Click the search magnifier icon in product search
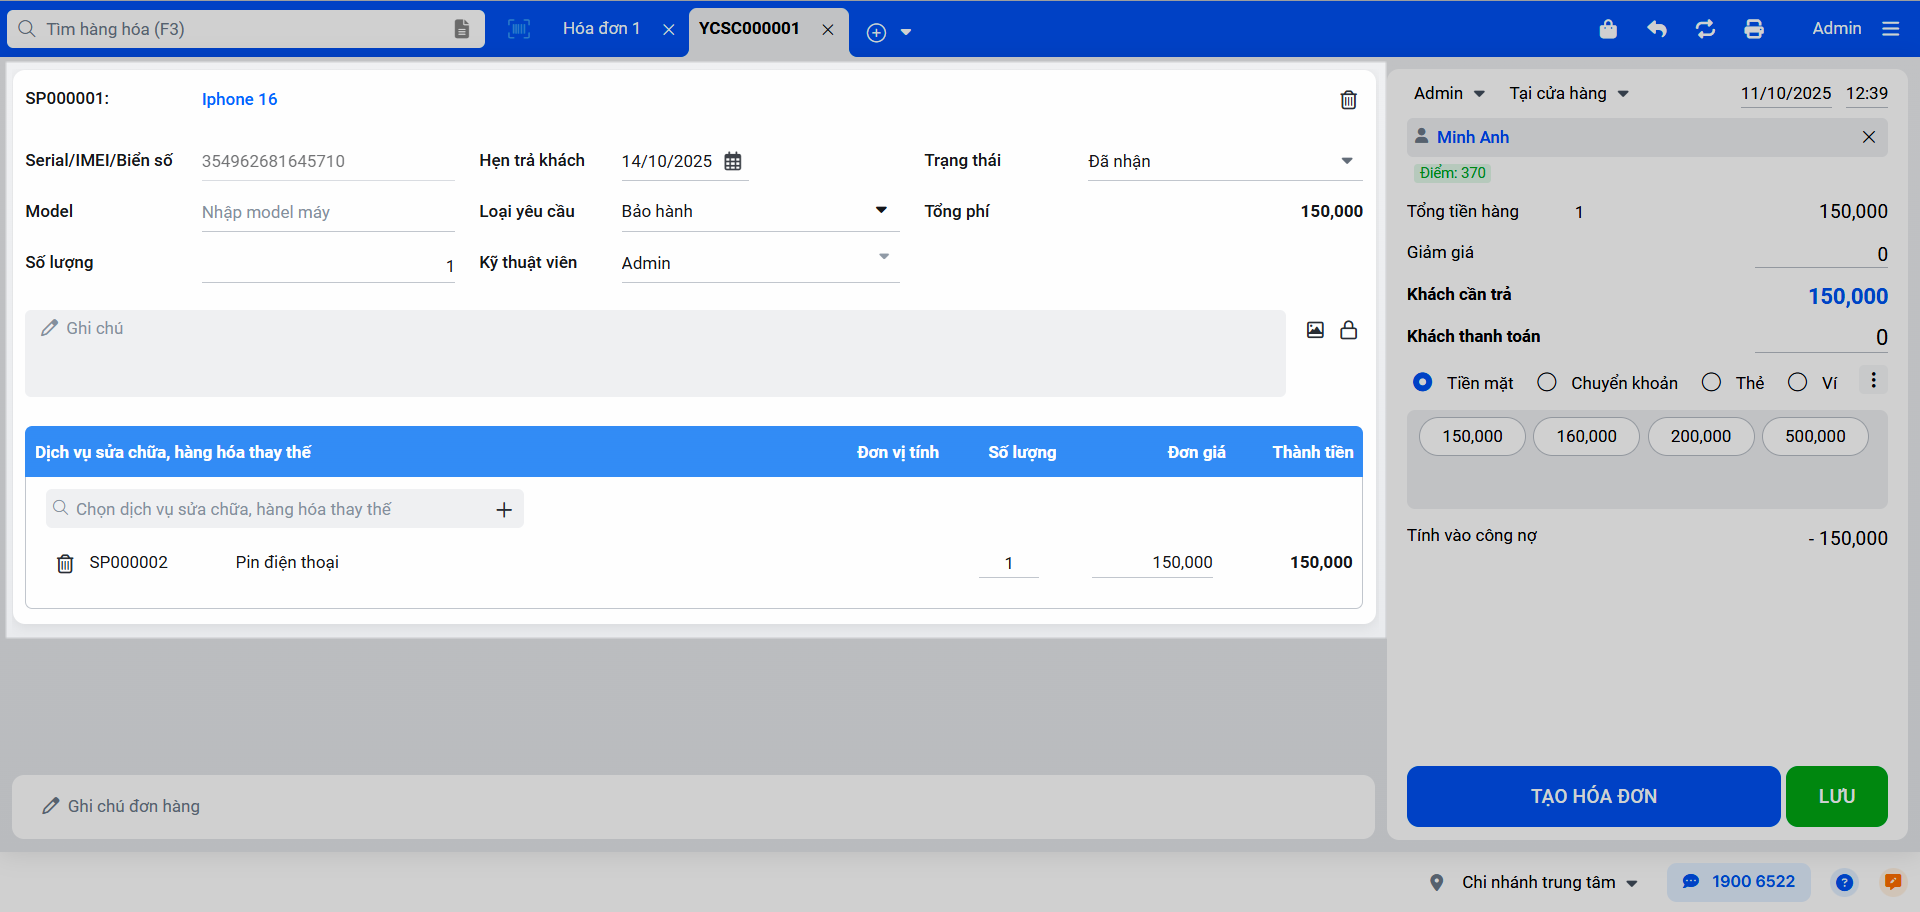Image resolution: width=1920 pixels, height=912 pixels. 27,29
